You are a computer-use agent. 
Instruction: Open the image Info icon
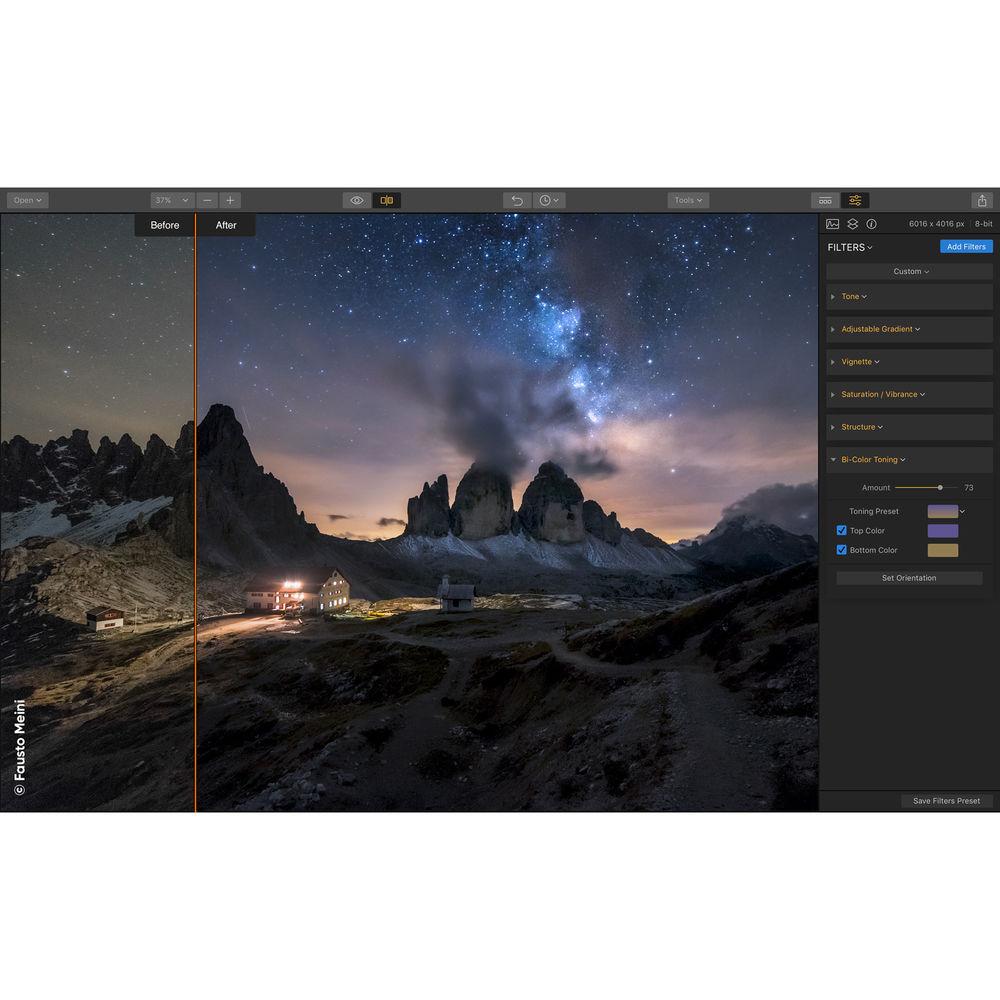click(x=873, y=224)
